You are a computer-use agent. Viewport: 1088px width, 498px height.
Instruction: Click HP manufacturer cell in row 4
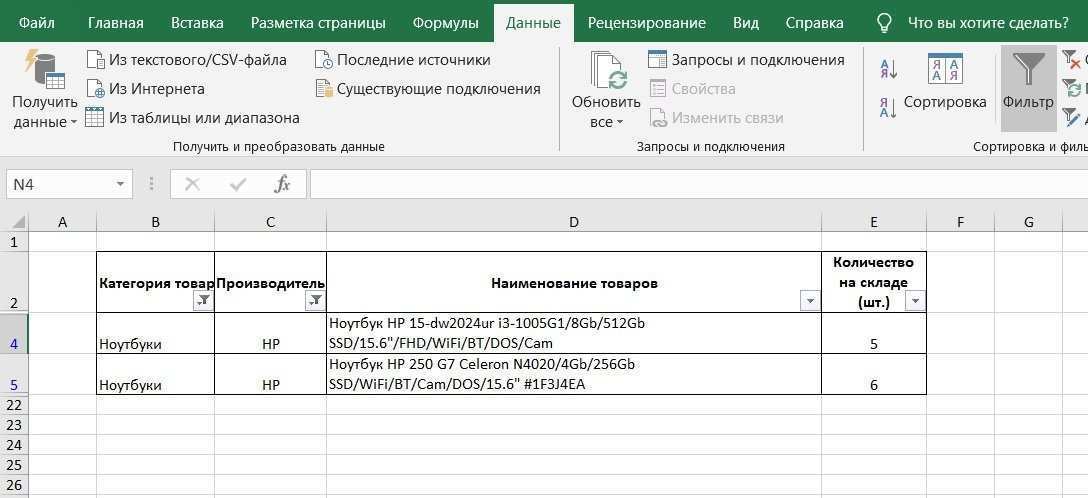(x=271, y=334)
